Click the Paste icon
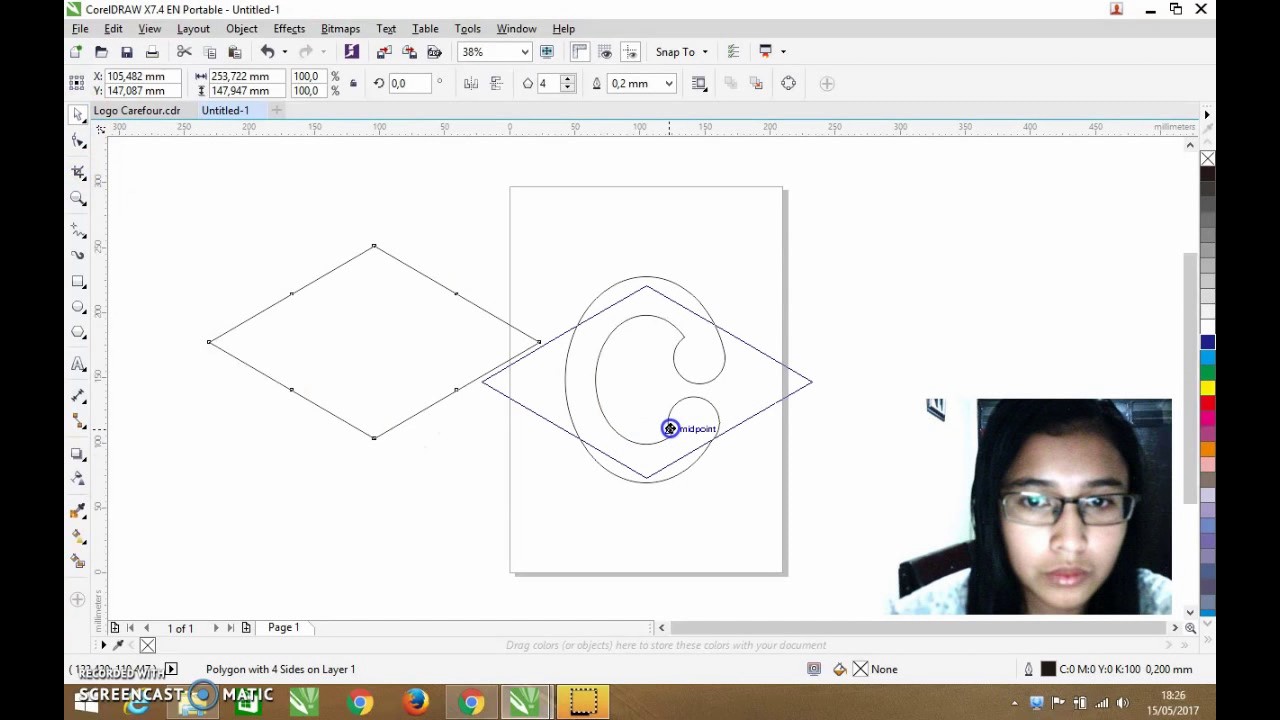The height and width of the screenshot is (720, 1280). [235, 52]
